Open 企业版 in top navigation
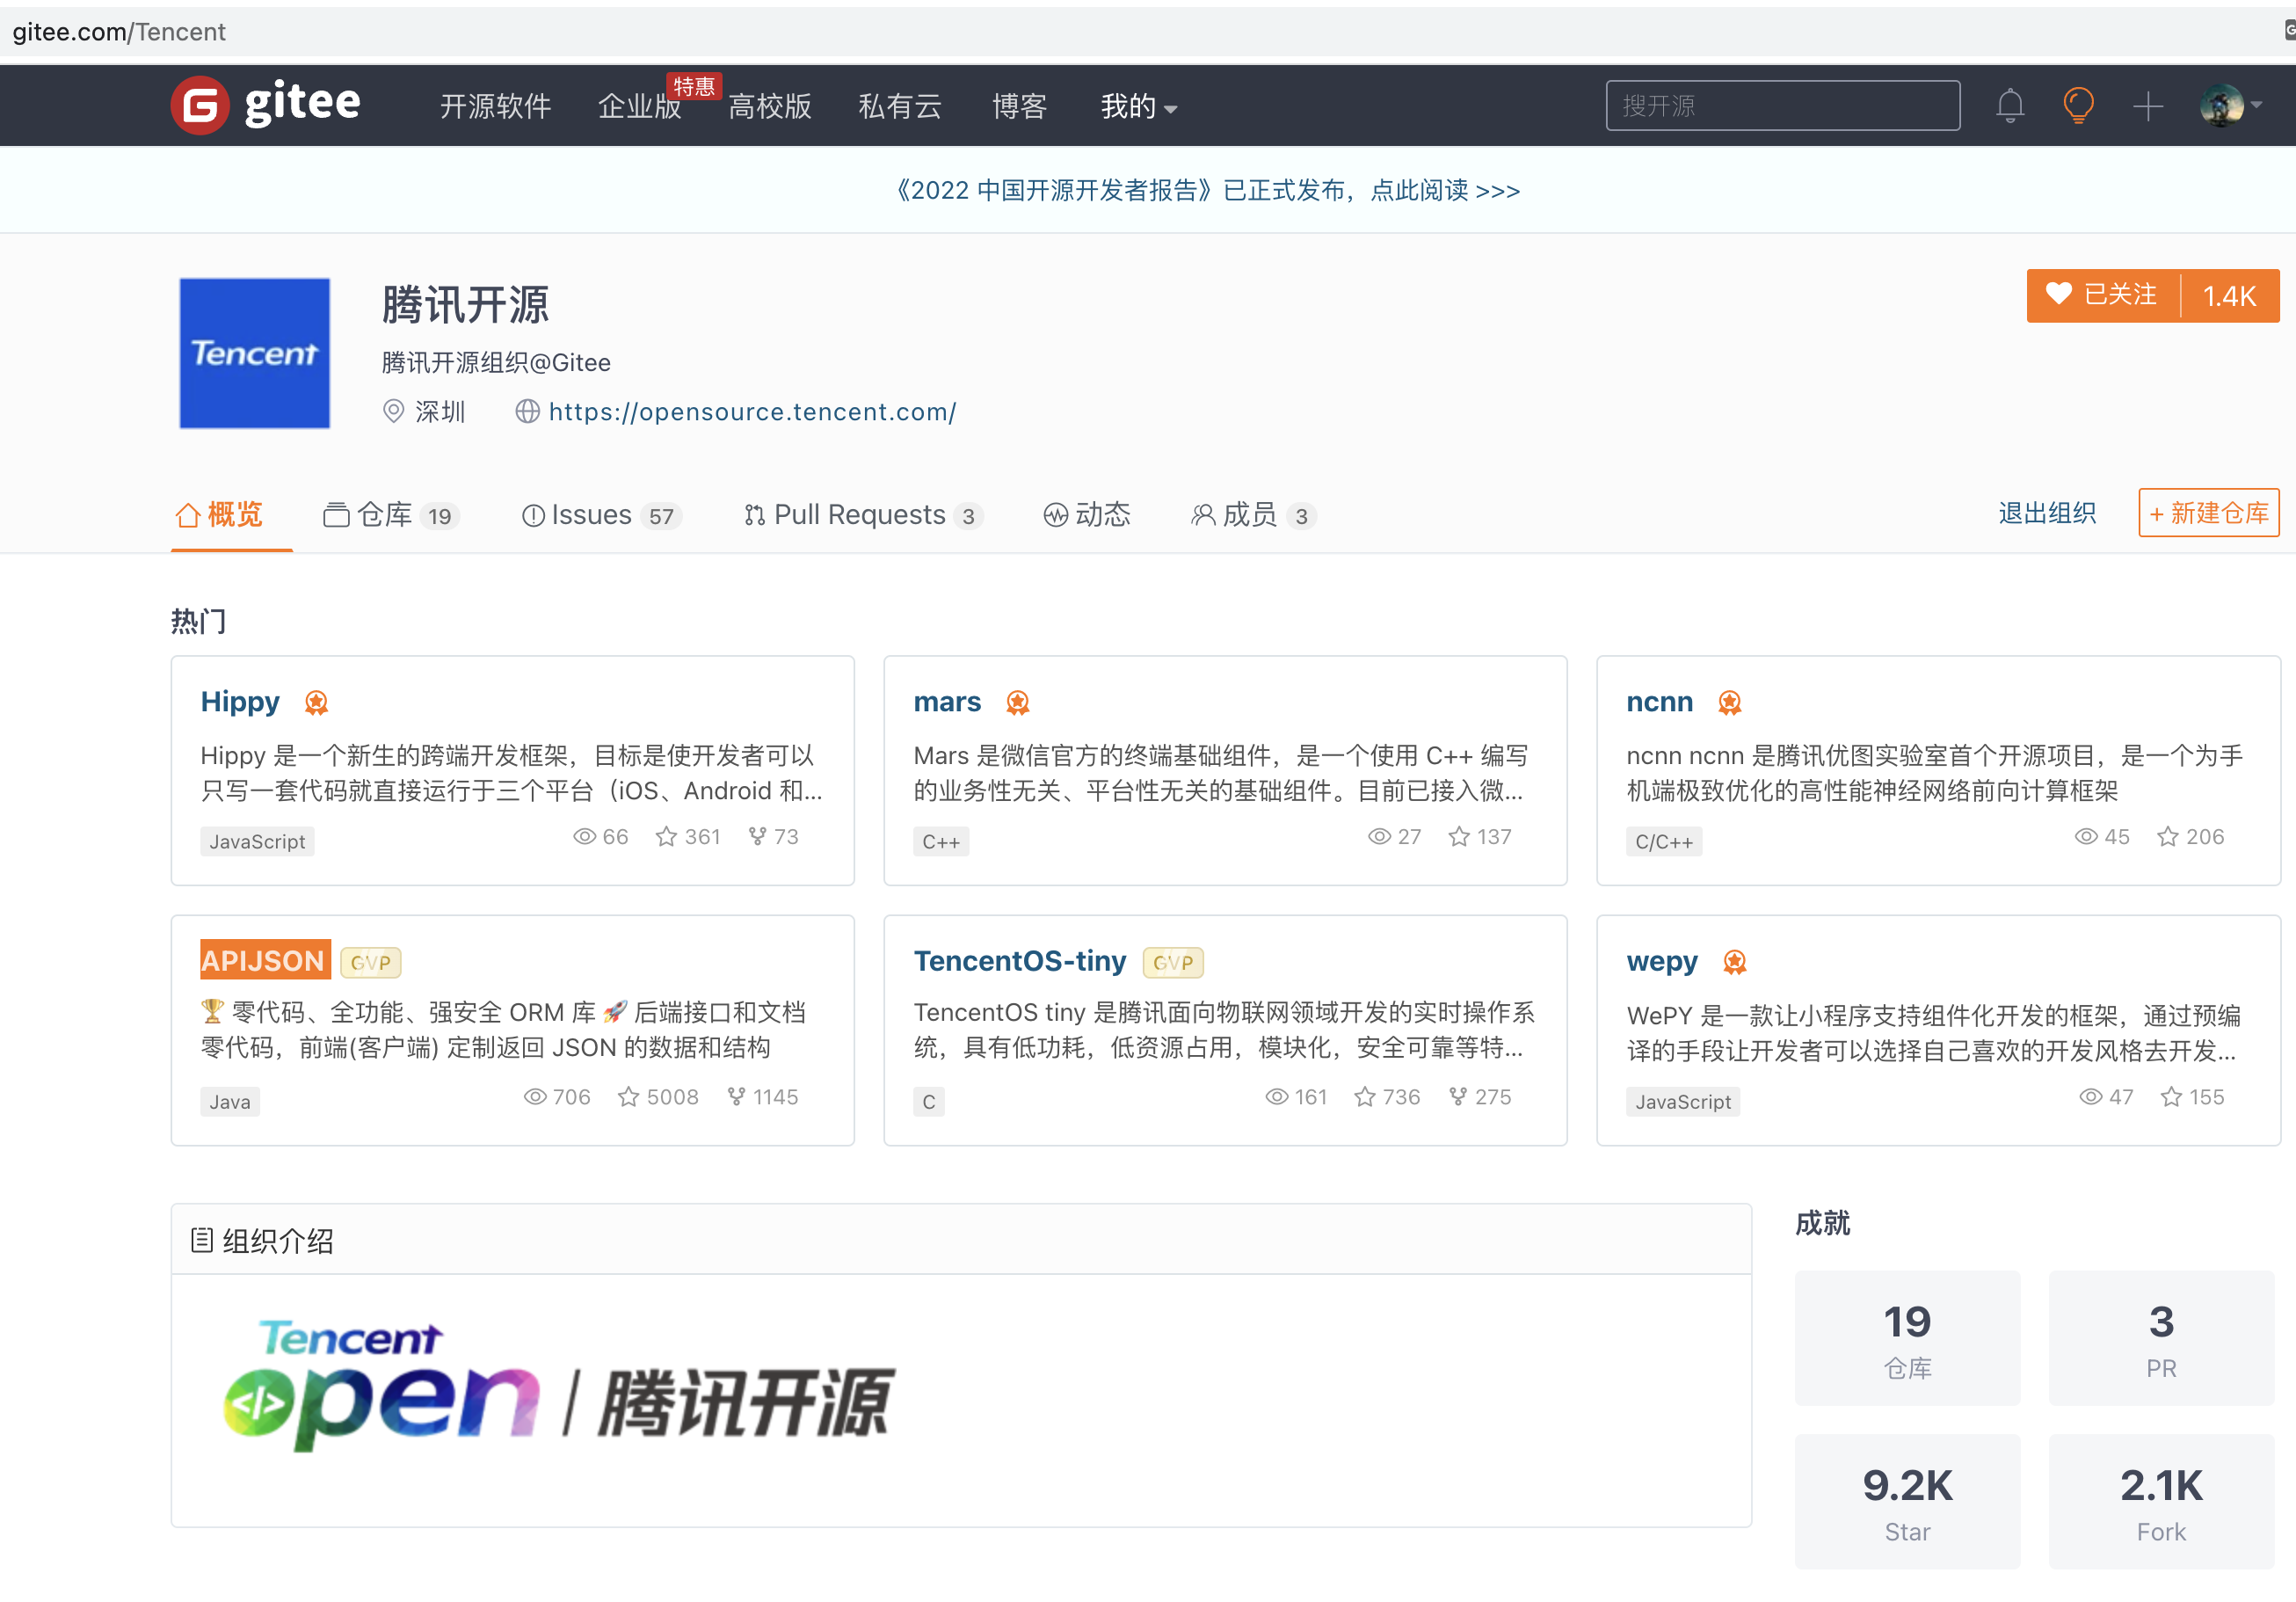 click(x=639, y=106)
